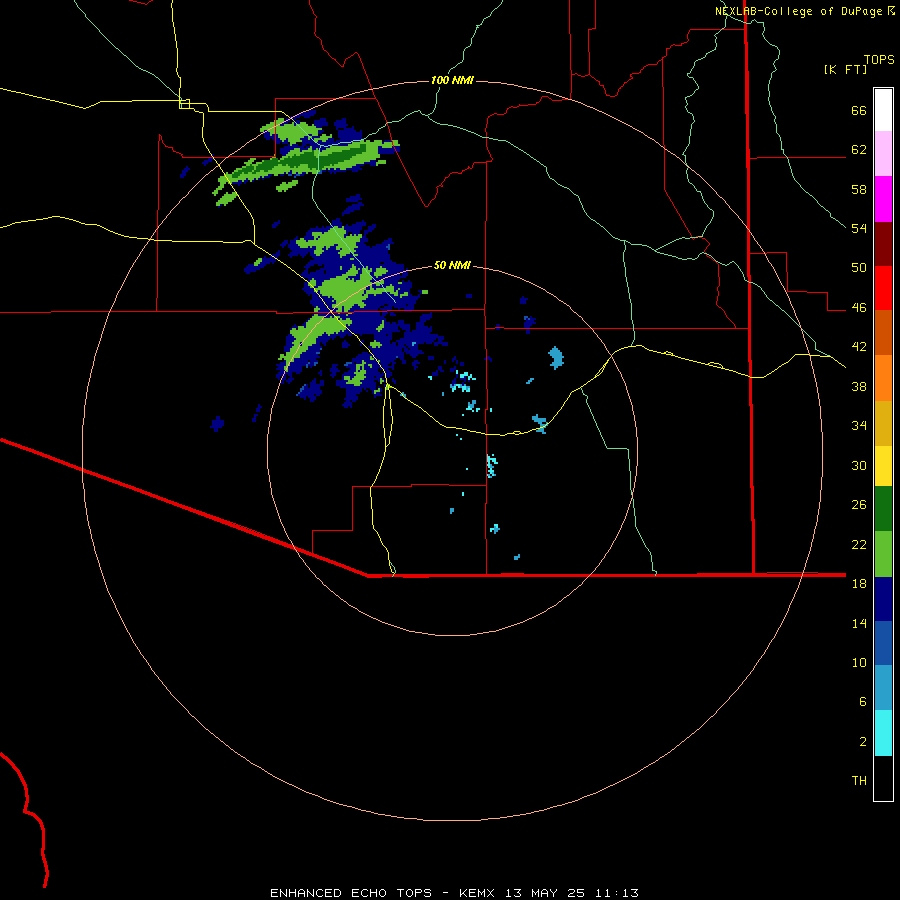Image resolution: width=900 pixels, height=900 pixels.
Task: Select the [K FT] units label
Action: pyautogui.click(x=845, y=69)
